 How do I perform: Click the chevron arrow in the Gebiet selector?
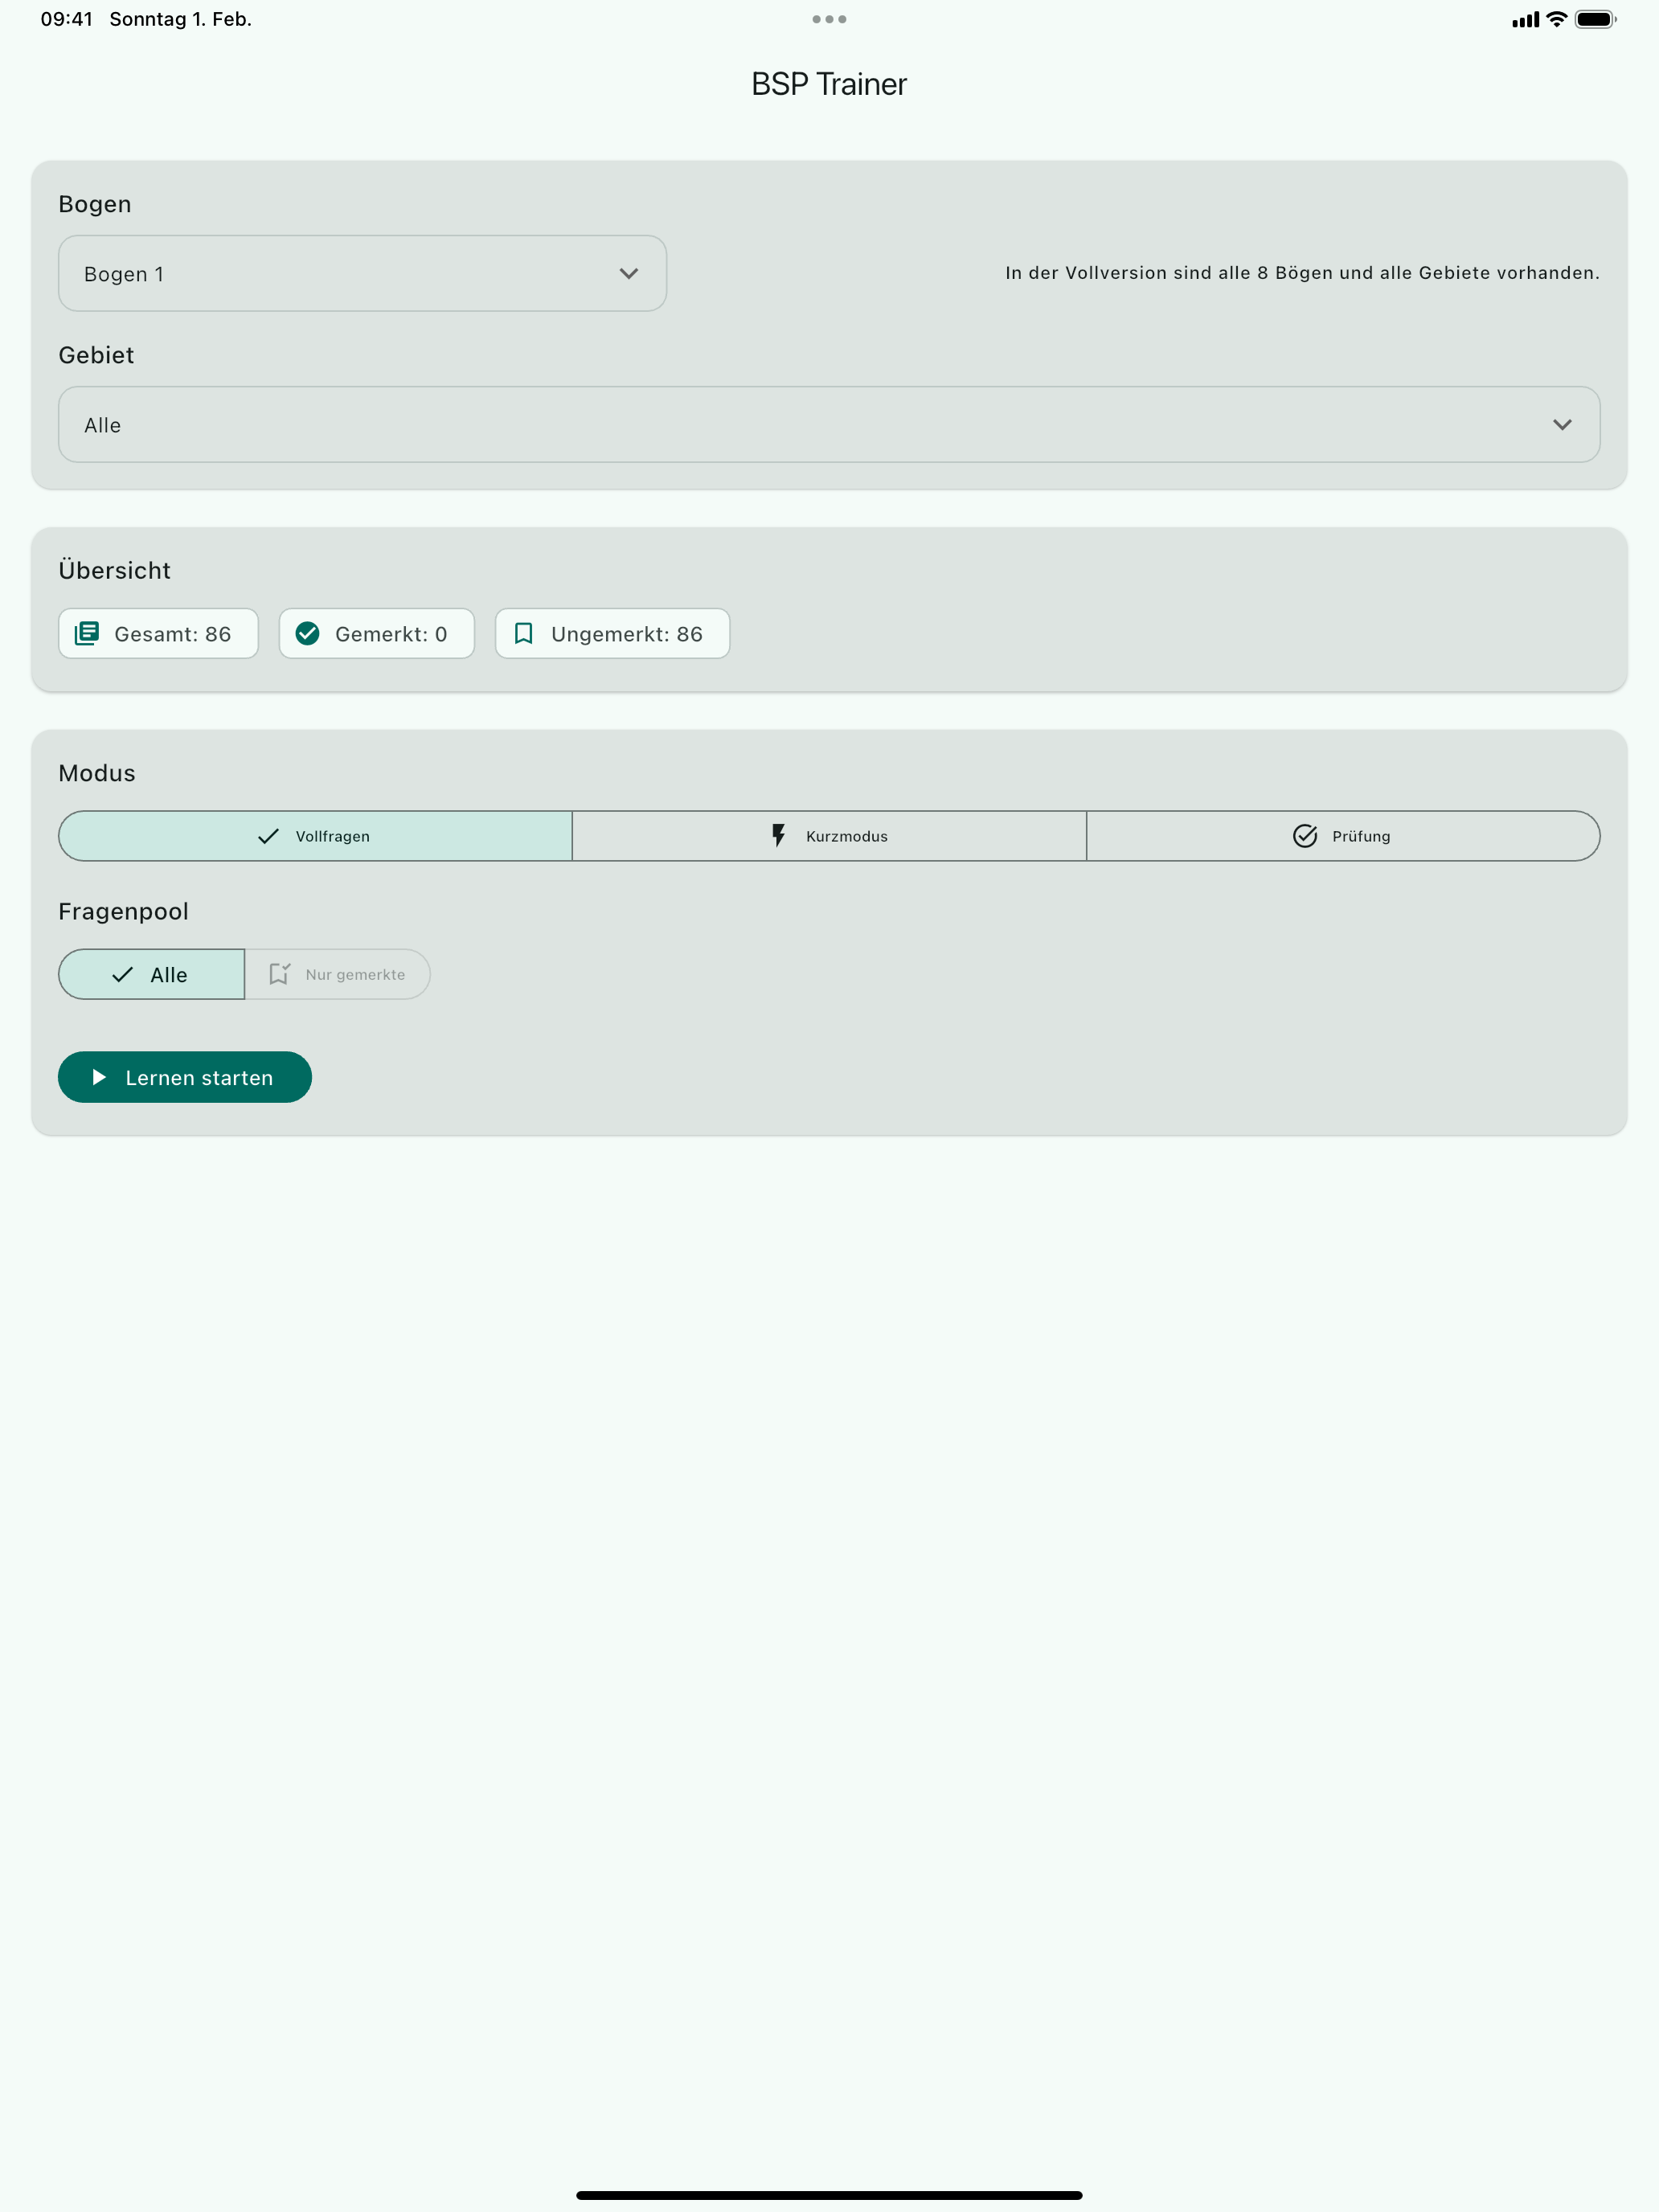tap(1562, 425)
